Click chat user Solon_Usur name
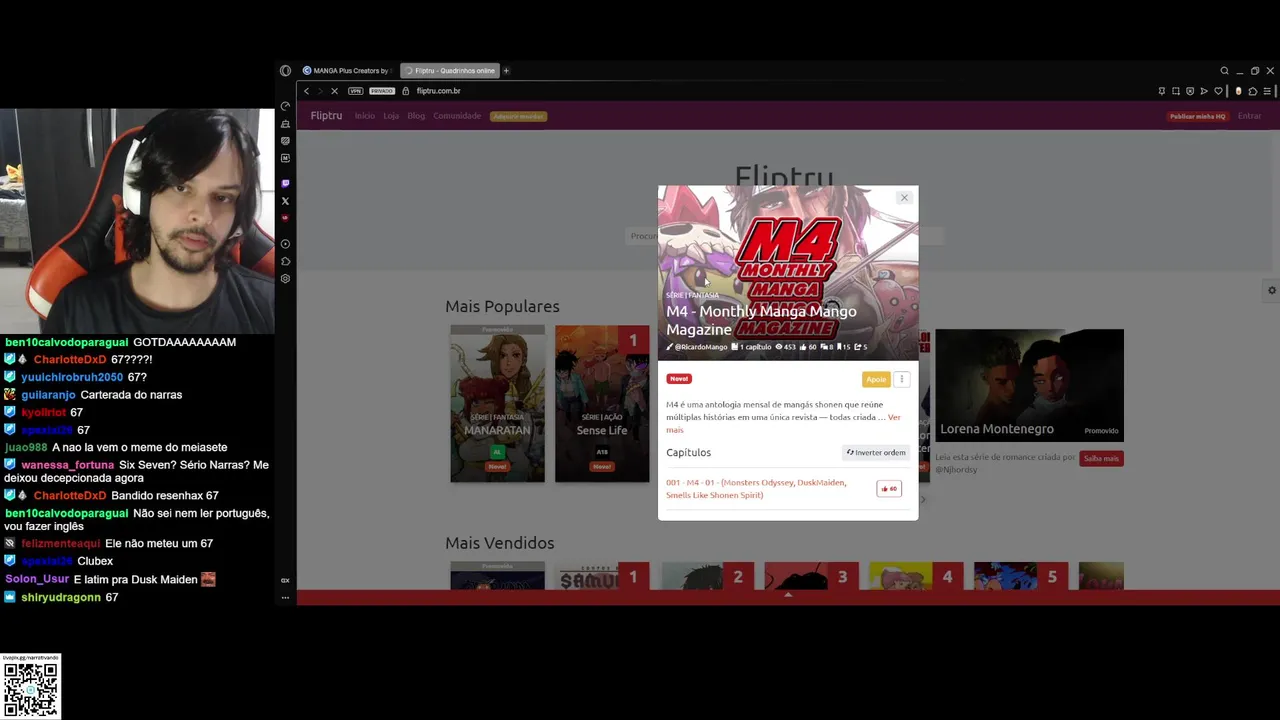This screenshot has height=720, width=1280. [x=37, y=579]
